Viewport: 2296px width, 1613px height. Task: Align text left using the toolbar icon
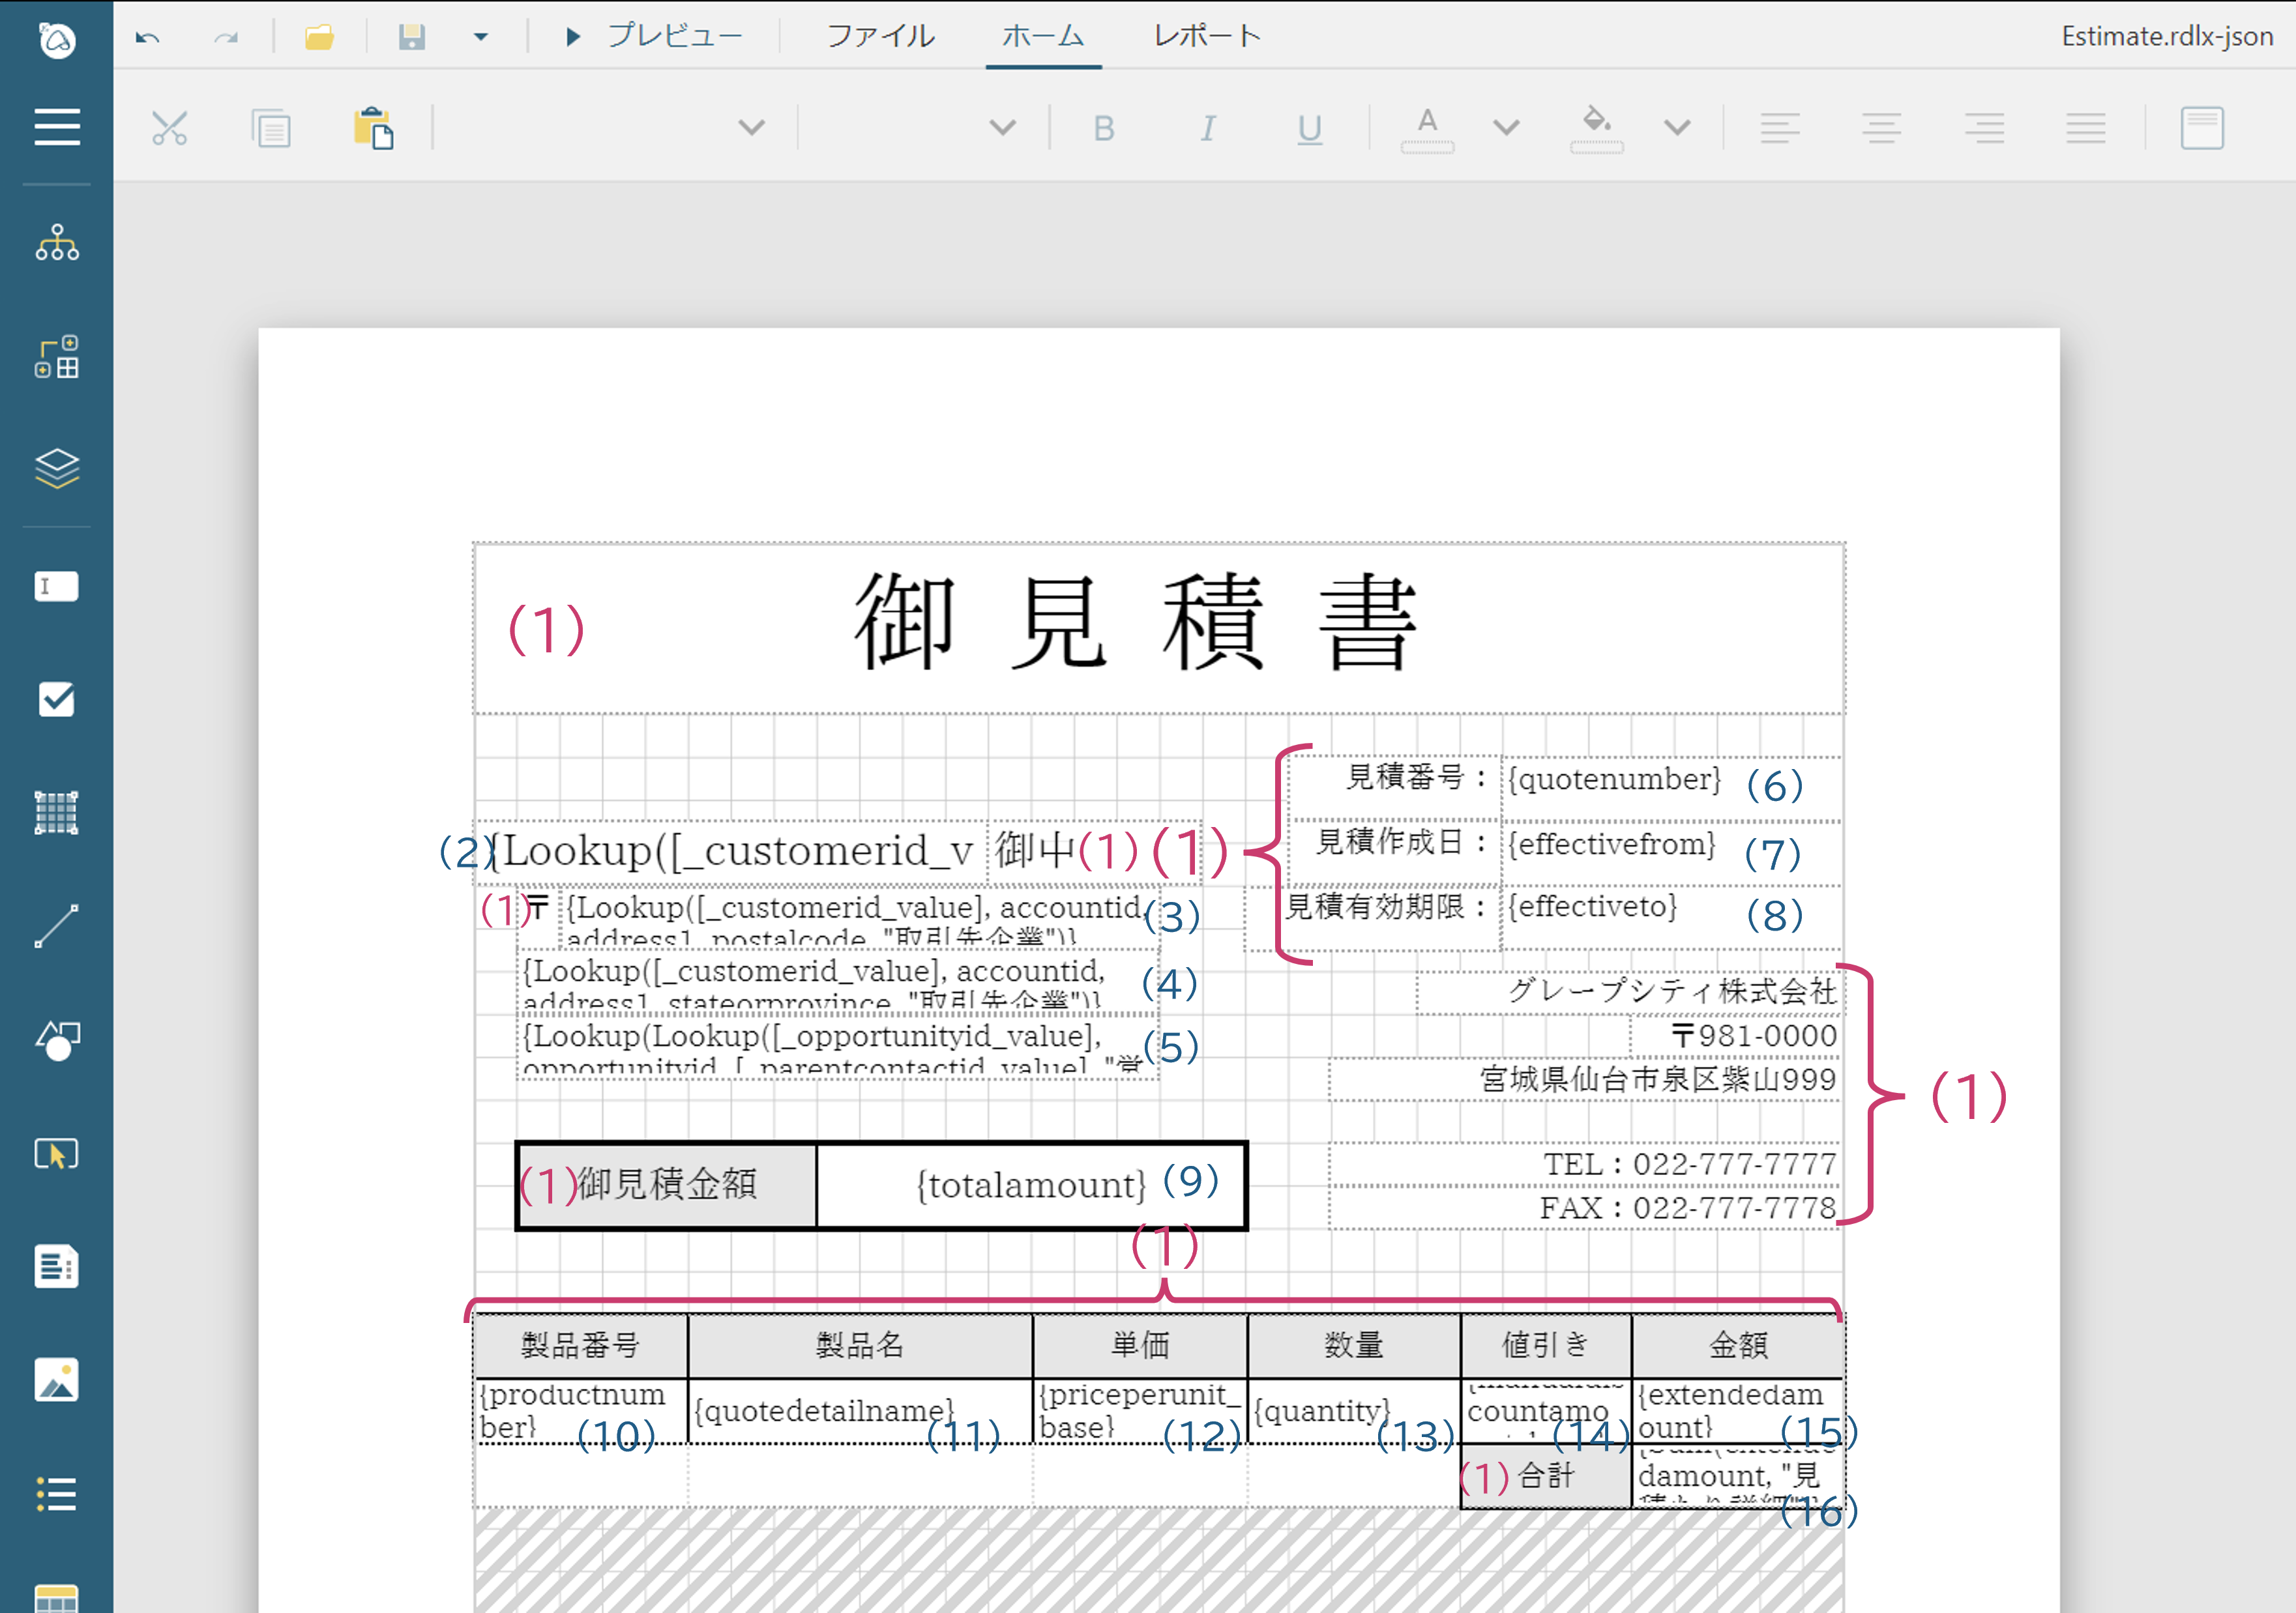pos(1780,128)
